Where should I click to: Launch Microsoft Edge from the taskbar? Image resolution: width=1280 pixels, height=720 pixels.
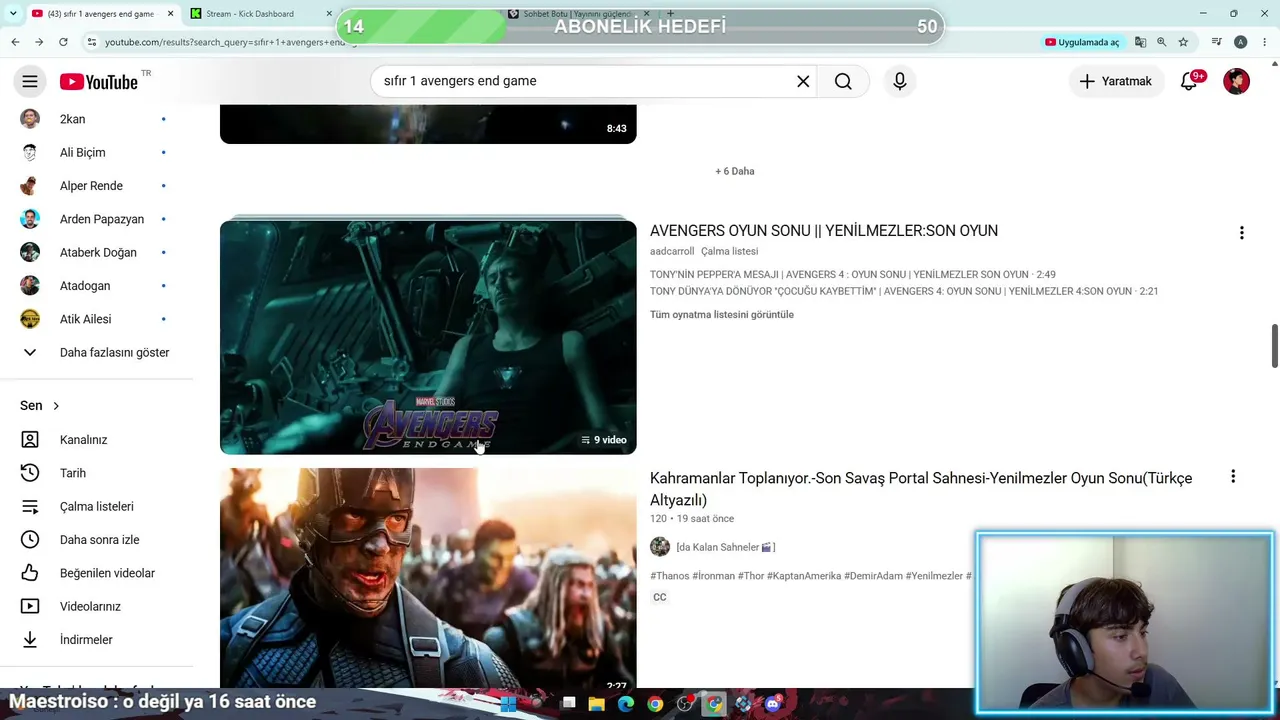click(626, 704)
